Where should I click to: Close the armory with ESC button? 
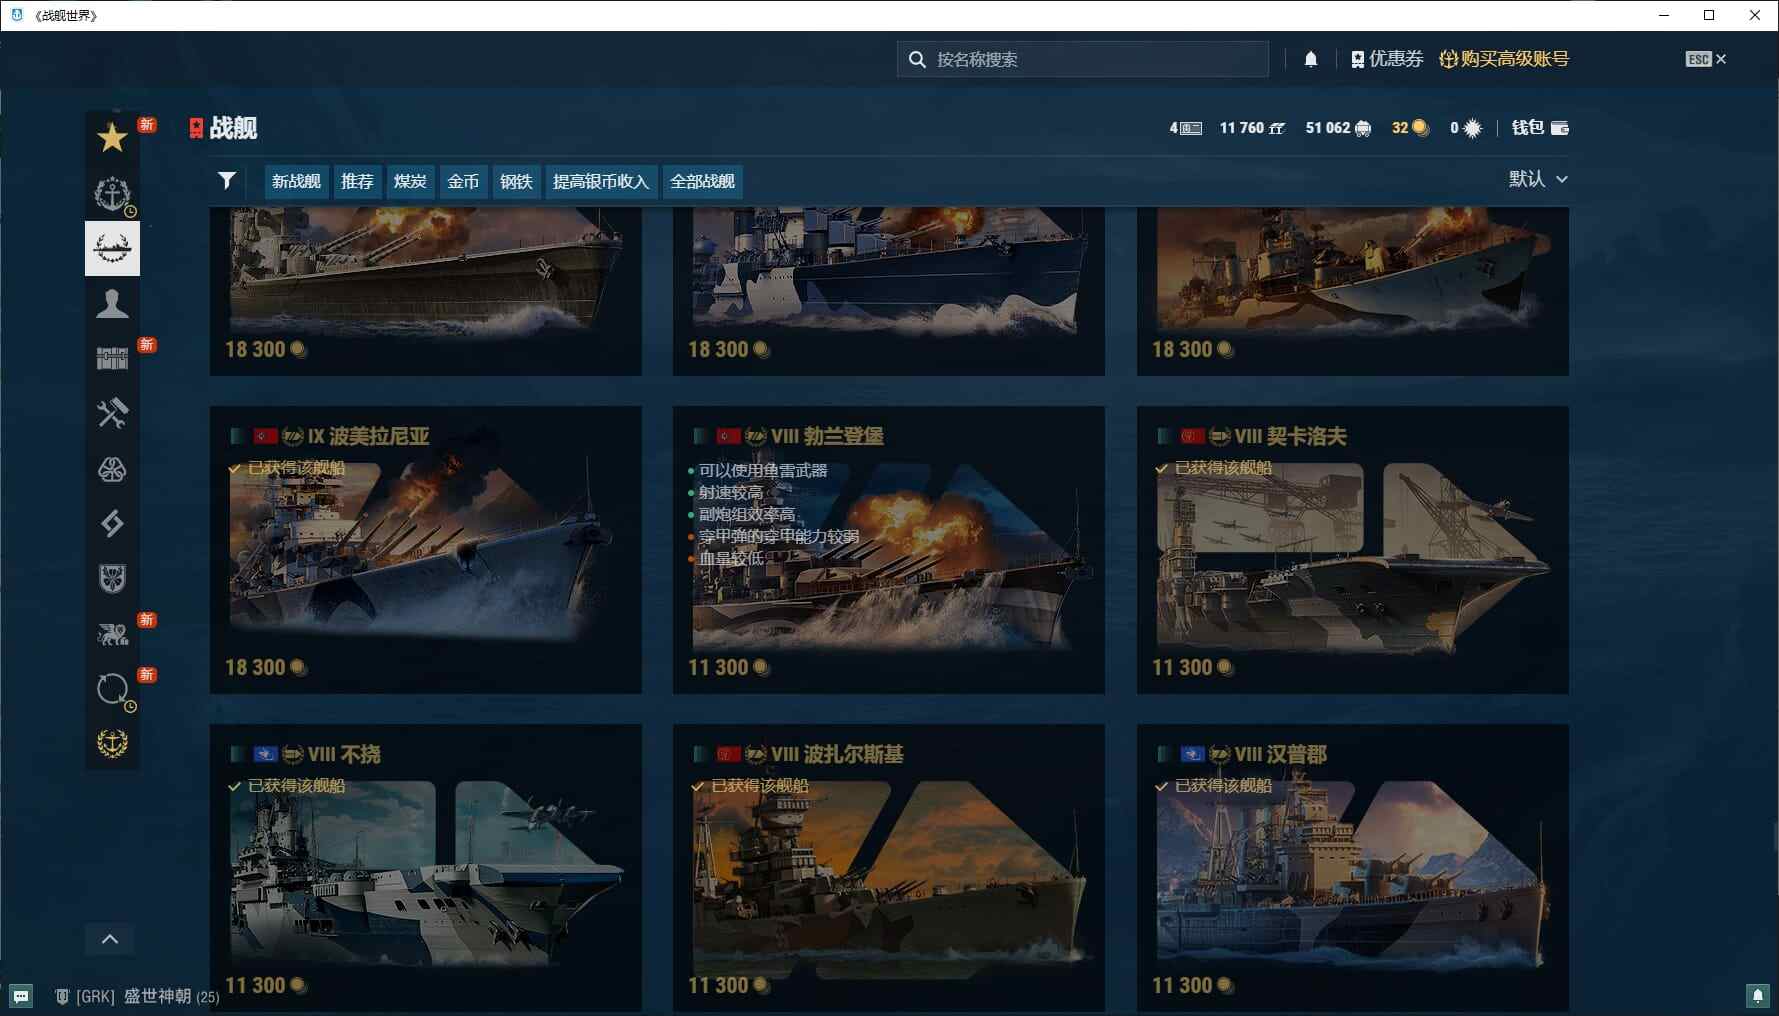click(1706, 59)
